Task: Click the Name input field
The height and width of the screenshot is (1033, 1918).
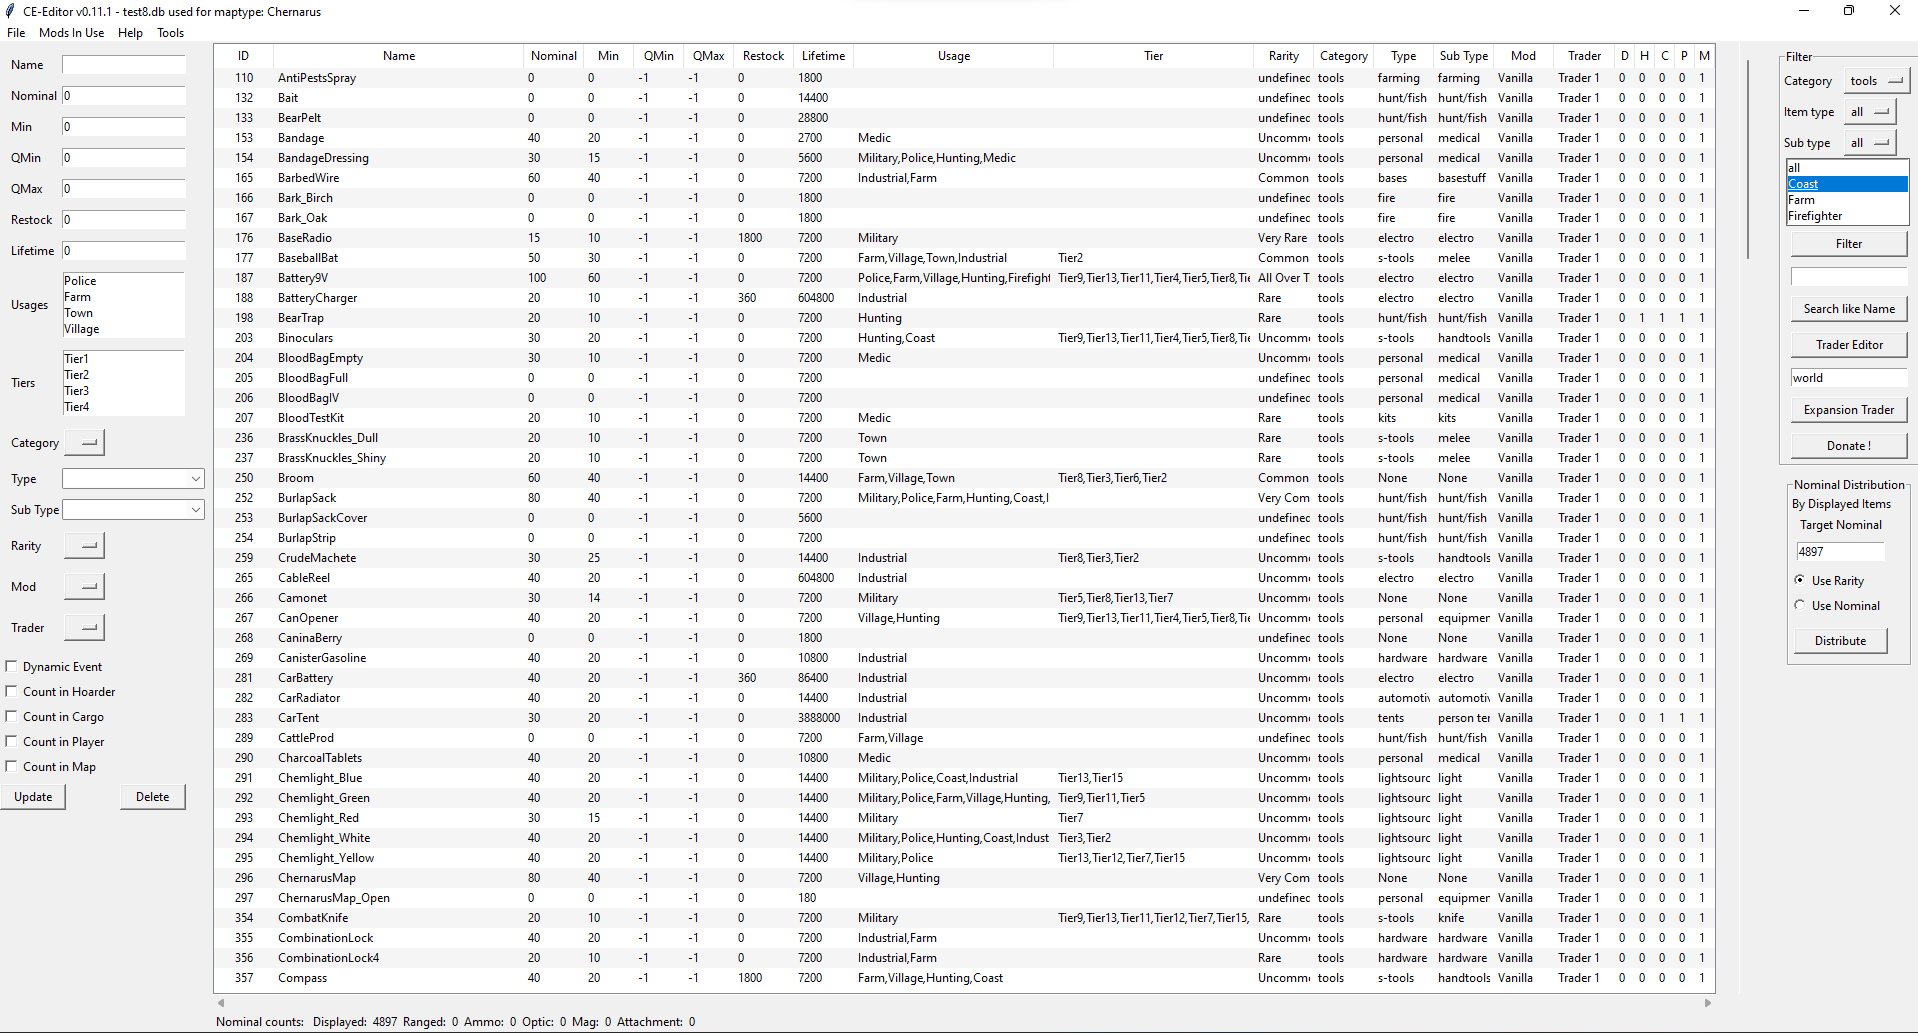Action: coord(124,65)
